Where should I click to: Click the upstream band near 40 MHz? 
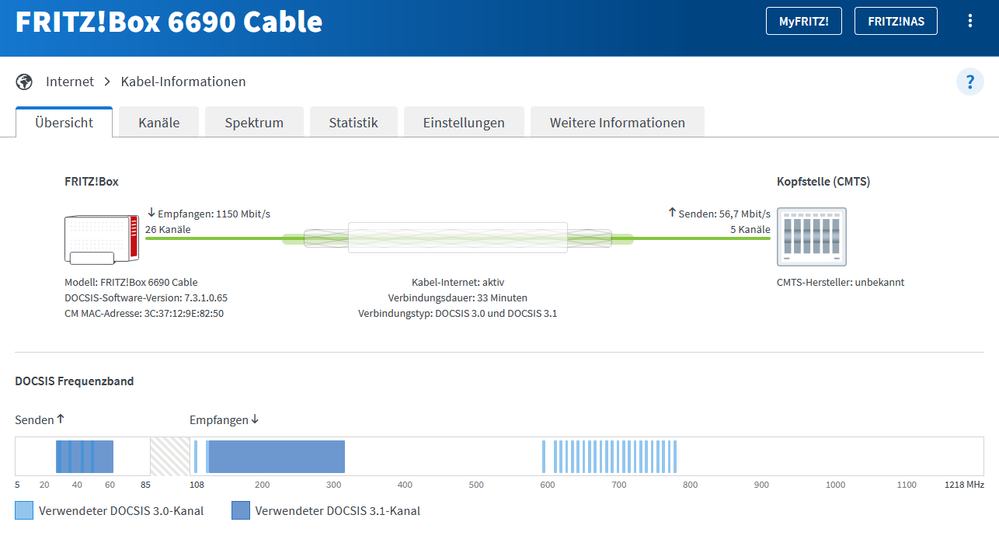[84, 456]
